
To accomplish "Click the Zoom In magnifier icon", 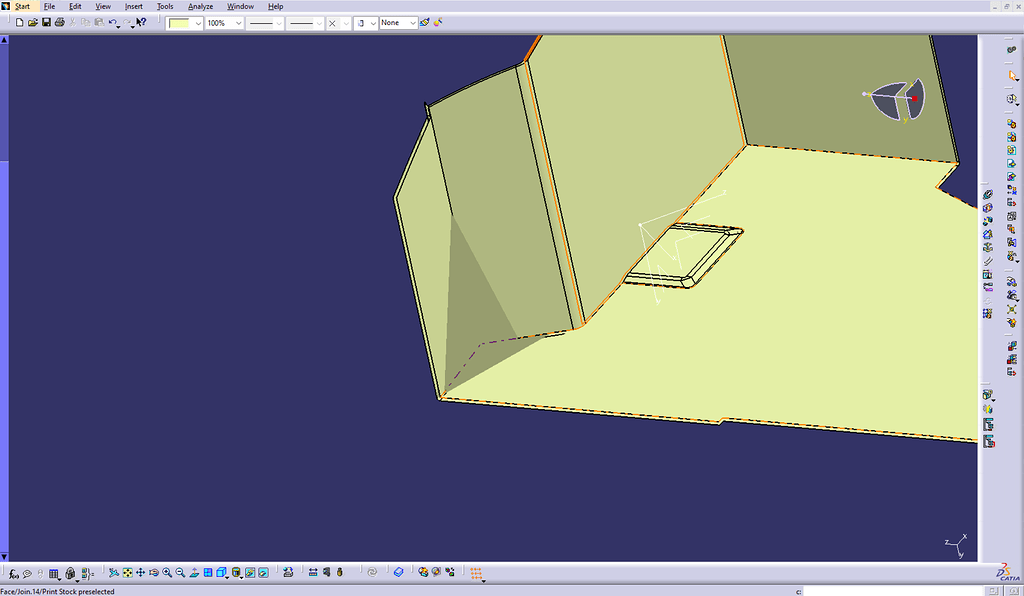I will (167, 573).
